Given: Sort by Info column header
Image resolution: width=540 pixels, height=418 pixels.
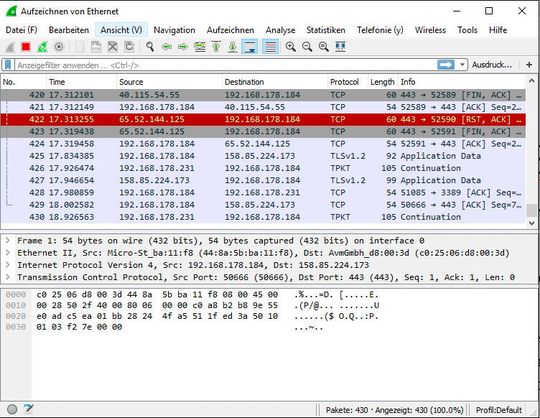Looking at the screenshot, I should click(x=461, y=82).
